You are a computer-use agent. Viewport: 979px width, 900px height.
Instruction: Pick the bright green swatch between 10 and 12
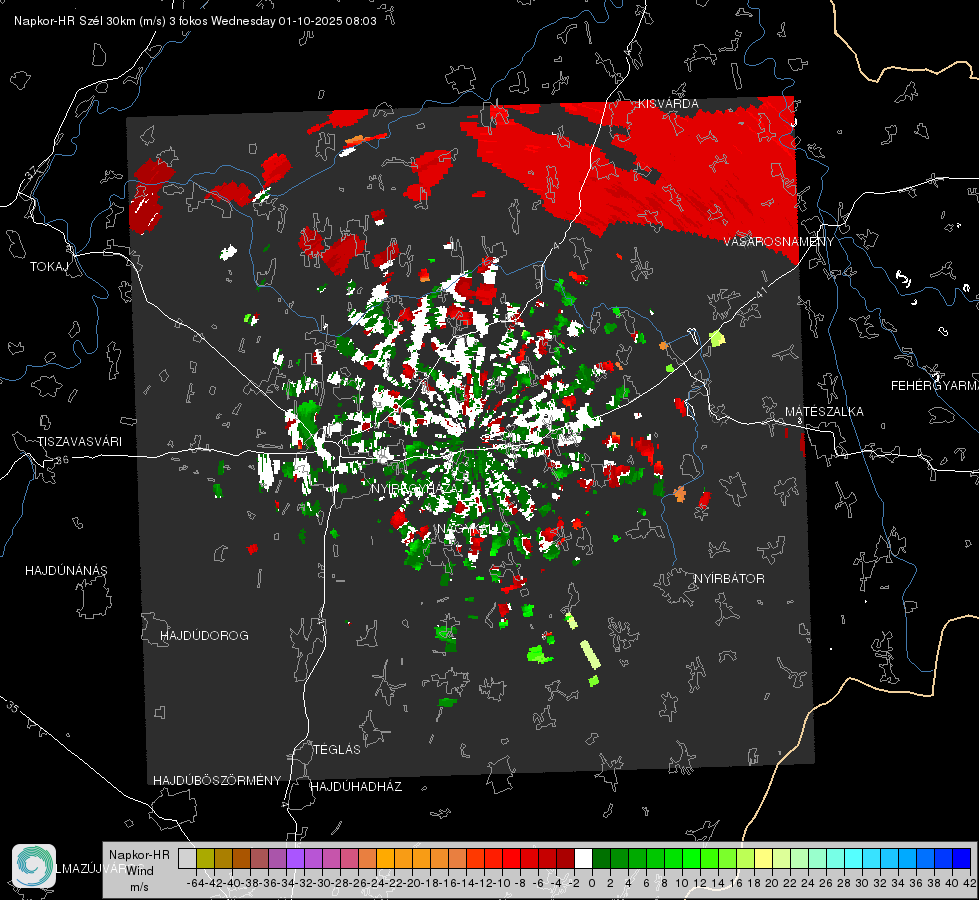pyautogui.click(x=691, y=858)
